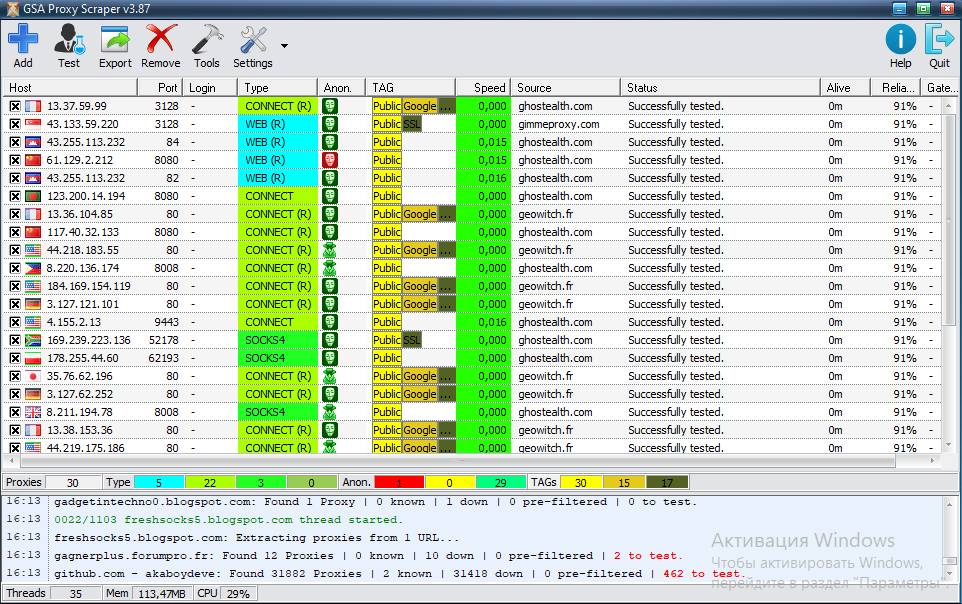Expand the dropdown arrow next to Settings
Viewport: 962px width, 604px height.
tap(284, 46)
